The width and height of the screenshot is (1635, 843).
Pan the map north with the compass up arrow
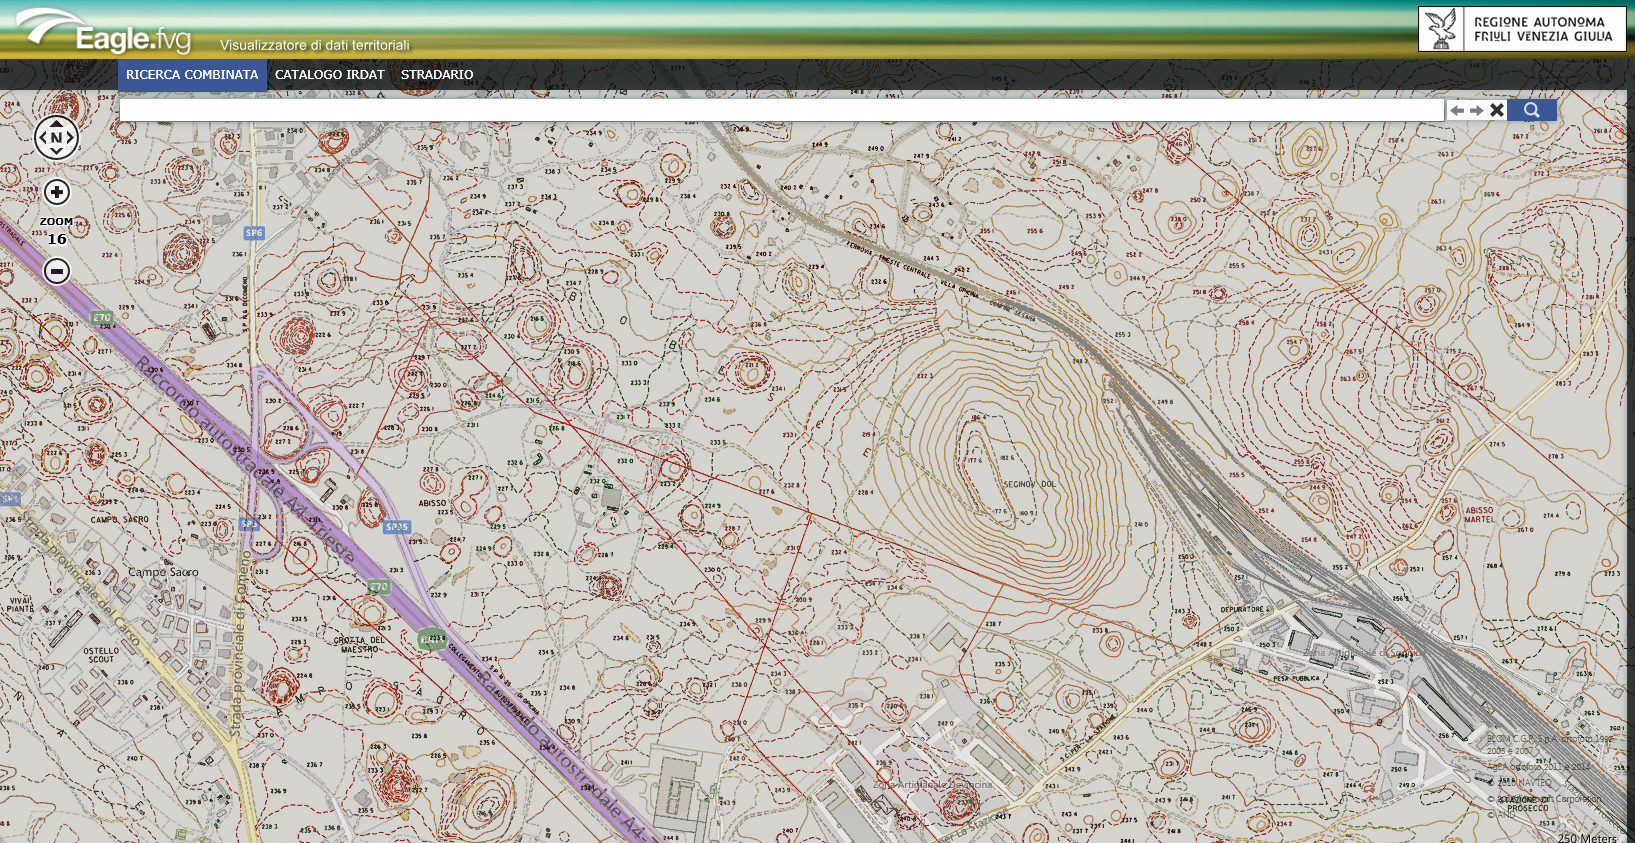click(56, 123)
